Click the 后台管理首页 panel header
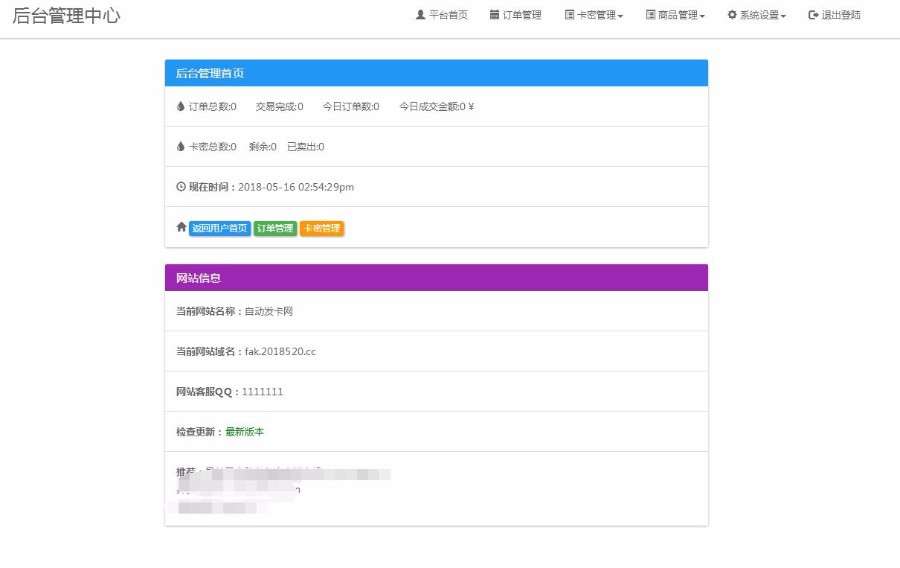900x568 pixels. point(436,73)
